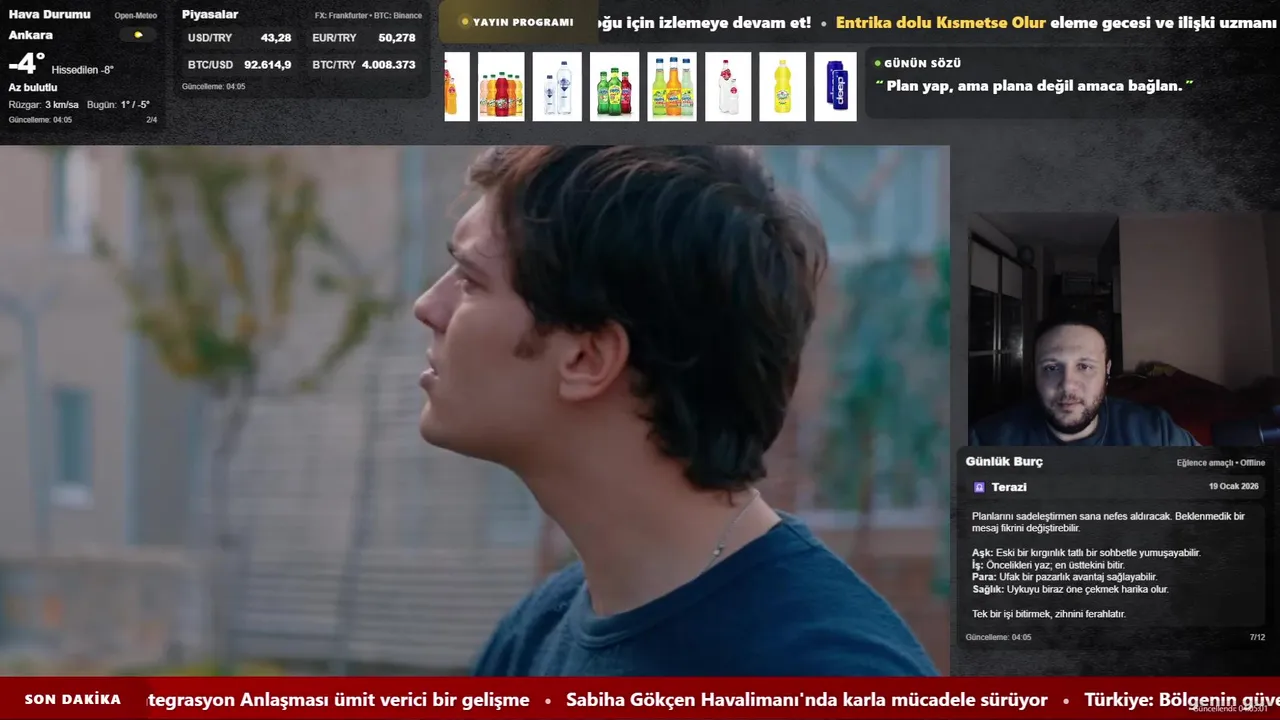Click the -4° temperature reading

pos(27,65)
